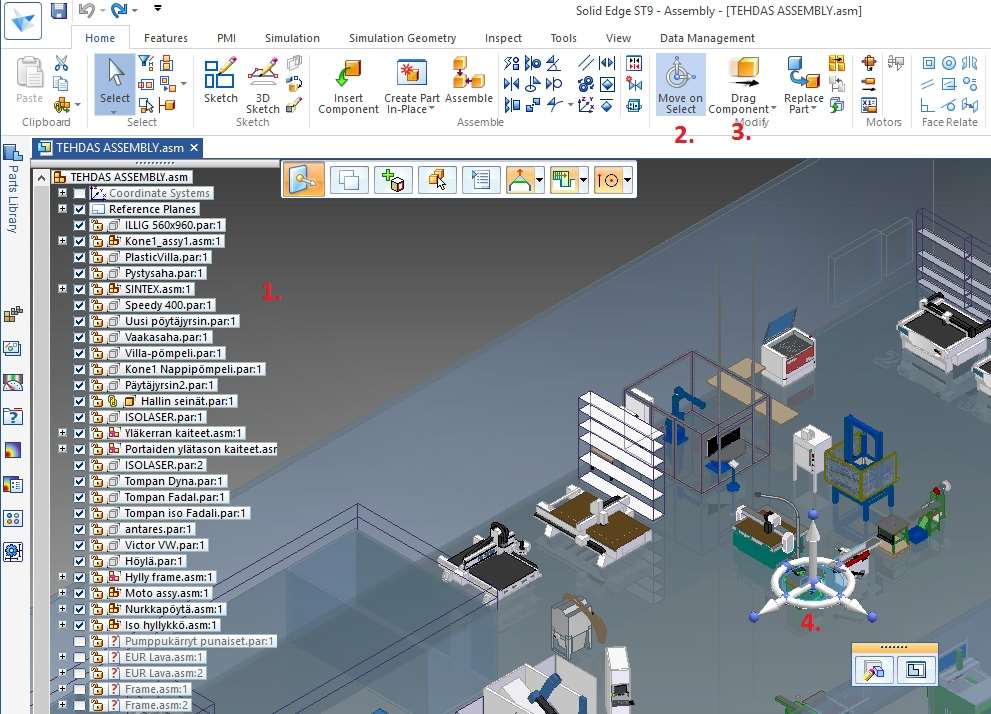Click the first PathFinder toolbar button
Screen dimensions: 991x714
tap(303, 180)
